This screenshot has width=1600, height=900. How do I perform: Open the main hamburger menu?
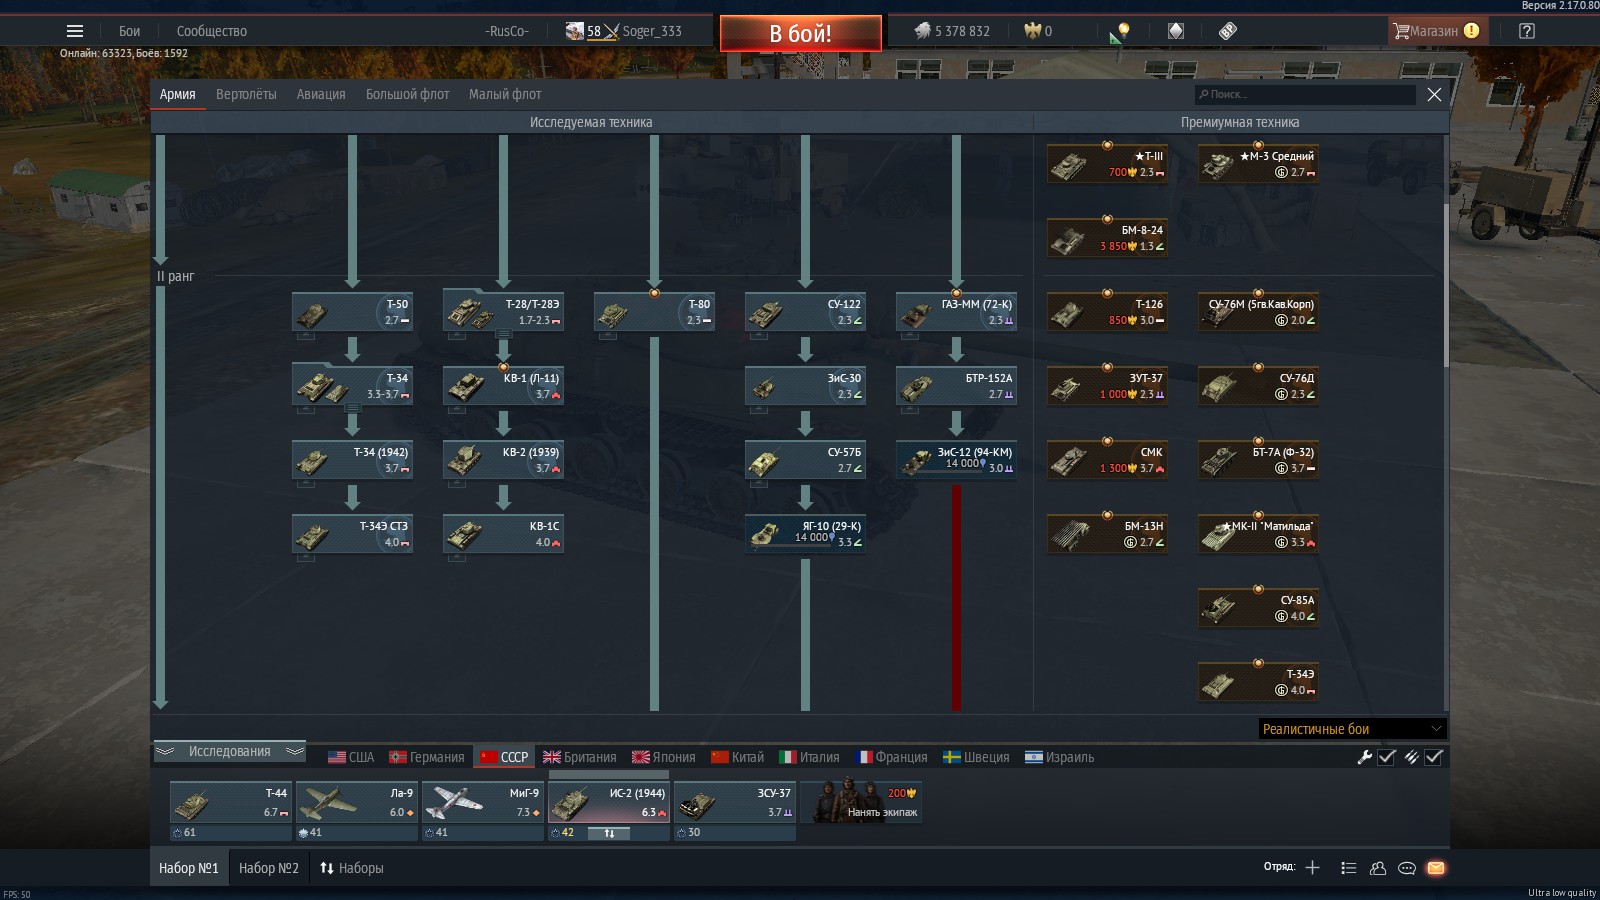pos(75,31)
